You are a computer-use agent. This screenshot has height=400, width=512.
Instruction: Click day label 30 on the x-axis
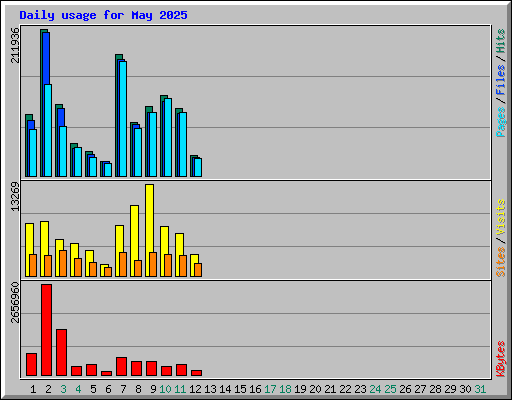click(465, 389)
